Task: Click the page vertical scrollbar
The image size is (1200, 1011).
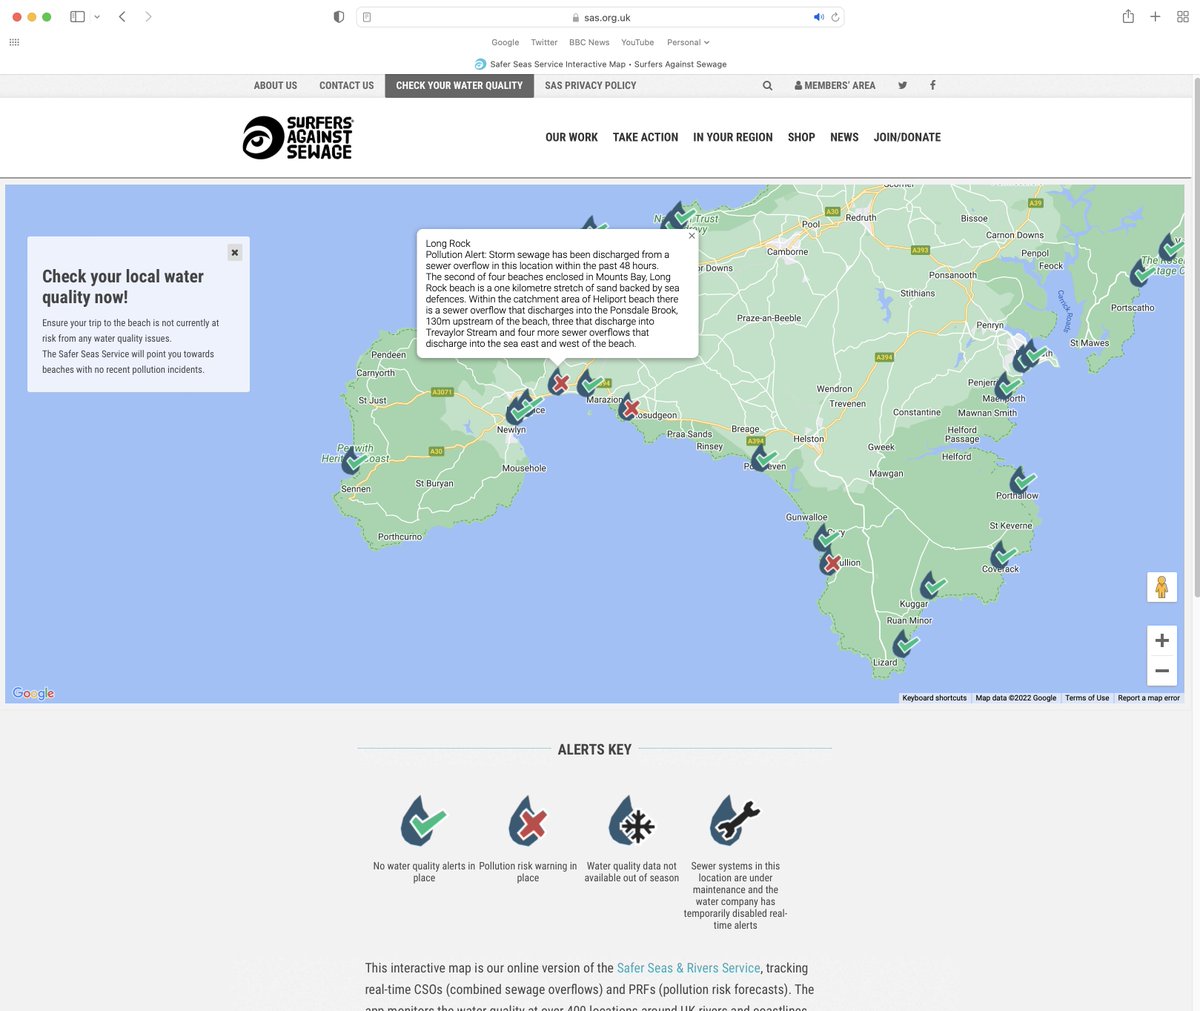Action: [1195, 338]
